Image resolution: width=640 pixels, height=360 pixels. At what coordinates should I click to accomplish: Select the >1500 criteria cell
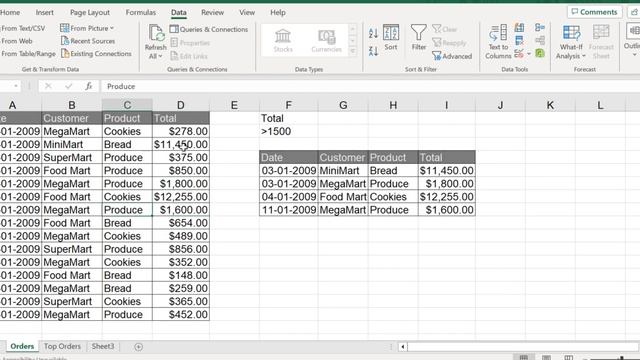click(x=289, y=131)
